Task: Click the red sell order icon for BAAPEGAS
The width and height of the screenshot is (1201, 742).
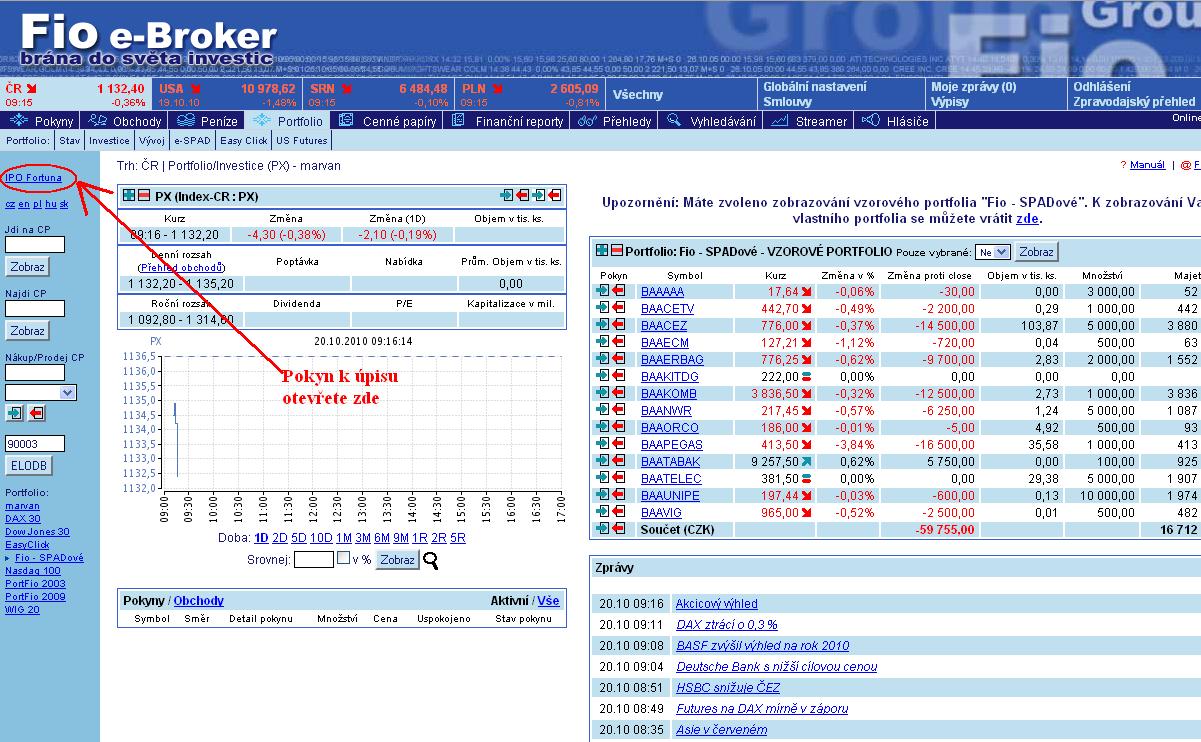Action: pyautogui.click(x=618, y=444)
